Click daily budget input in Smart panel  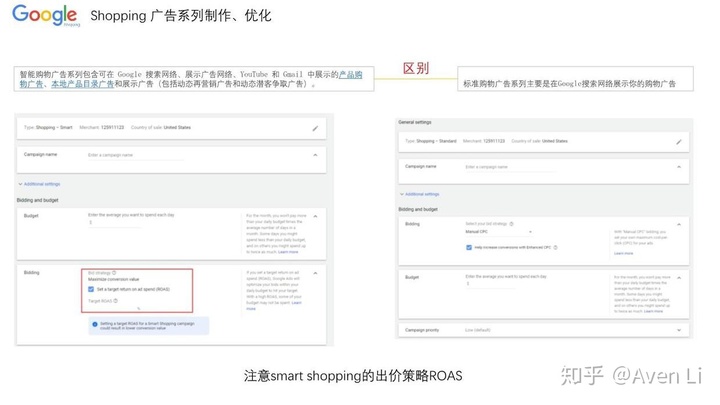[x=115, y=223]
